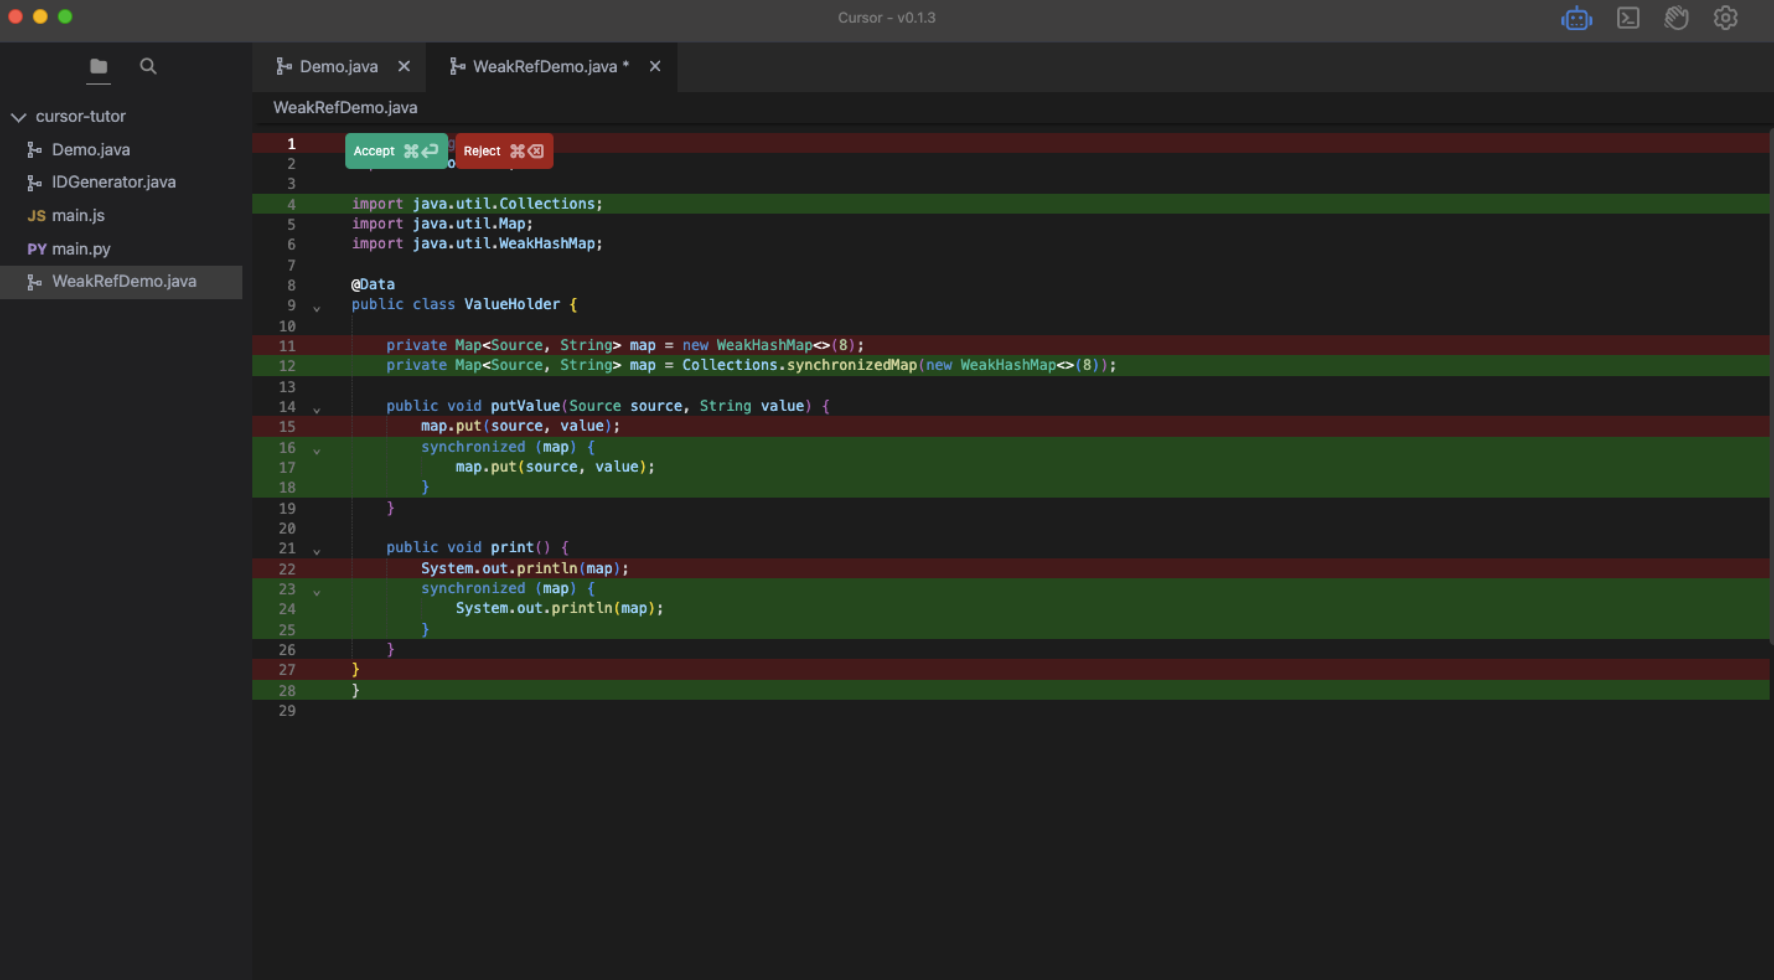Screen dimensions: 1774x980
Task: Show the file explorer folder icon
Action: 98,66
